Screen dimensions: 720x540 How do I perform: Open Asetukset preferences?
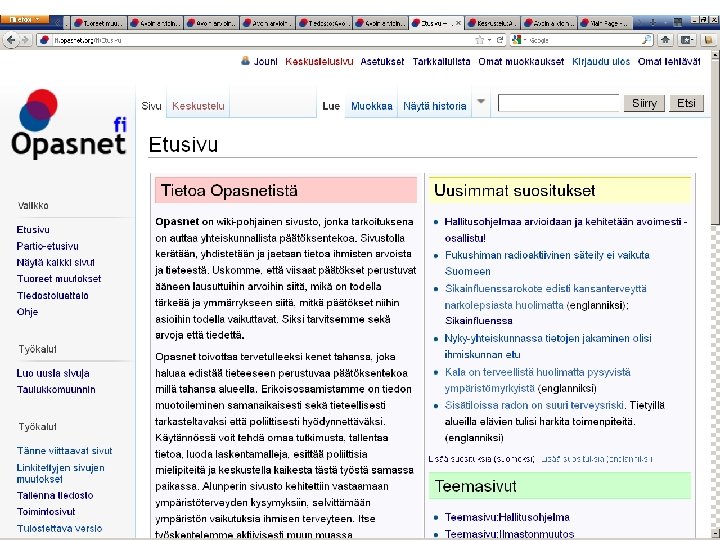(382, 62)
